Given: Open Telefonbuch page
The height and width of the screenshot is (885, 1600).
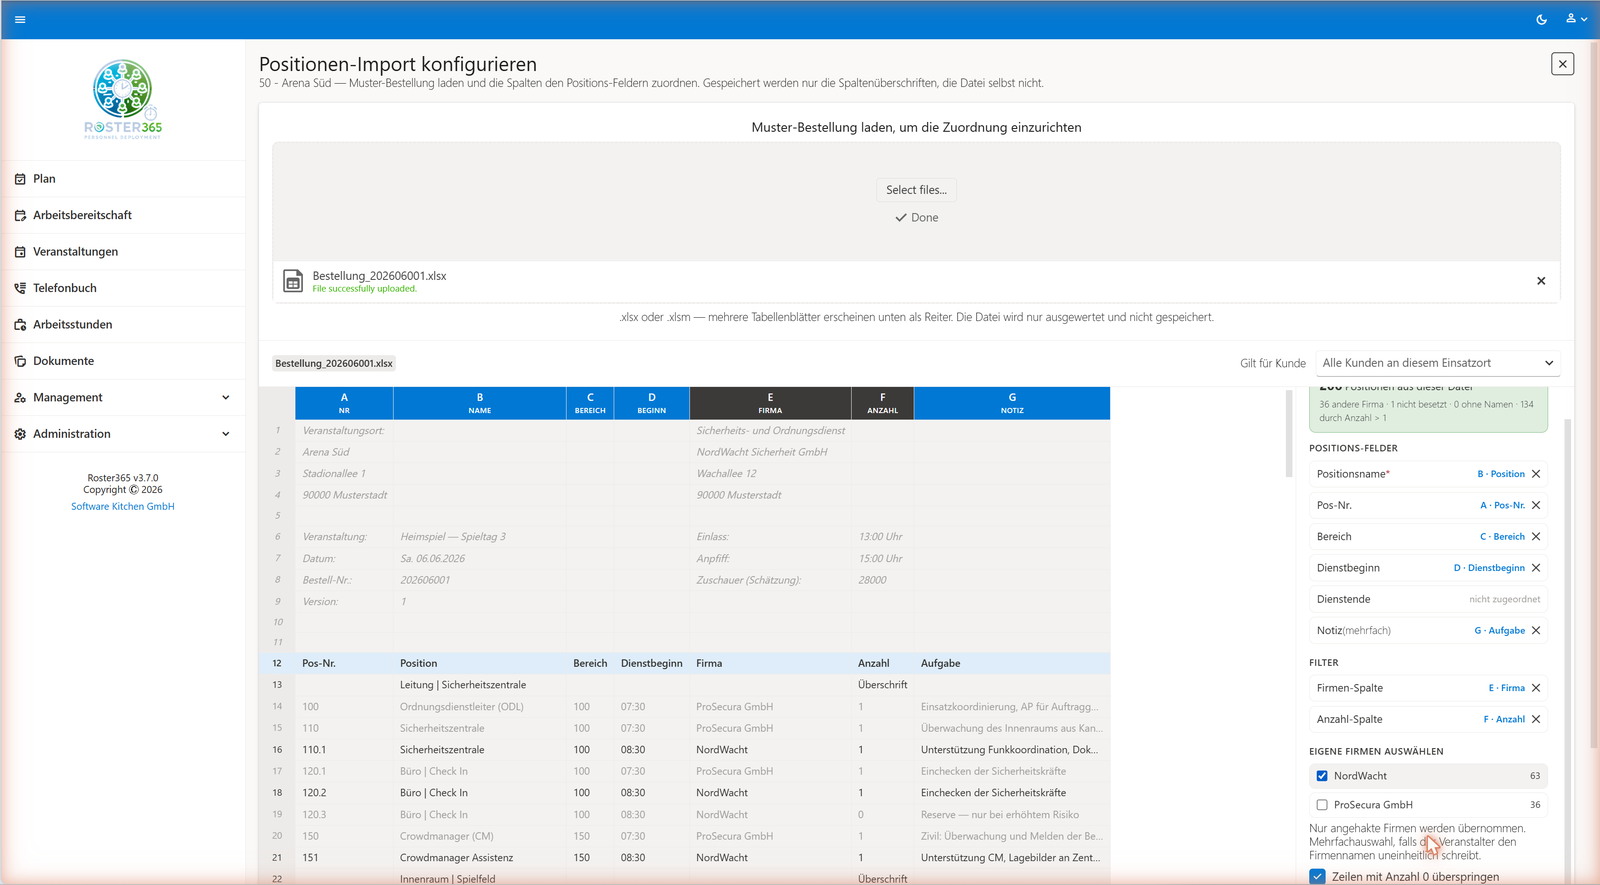Looking at the screenshot, I should coord(123,288).
